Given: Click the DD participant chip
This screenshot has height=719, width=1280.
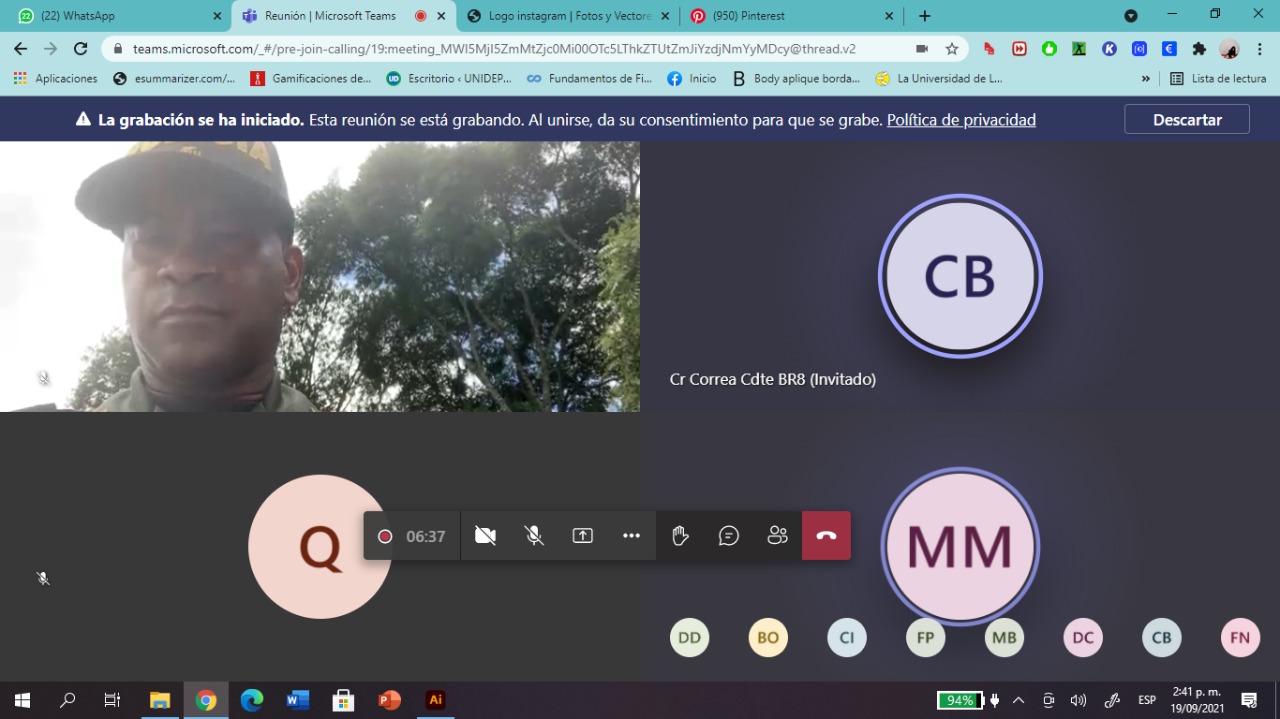Looking at the screenshot, I should click(x=689, y=638).
